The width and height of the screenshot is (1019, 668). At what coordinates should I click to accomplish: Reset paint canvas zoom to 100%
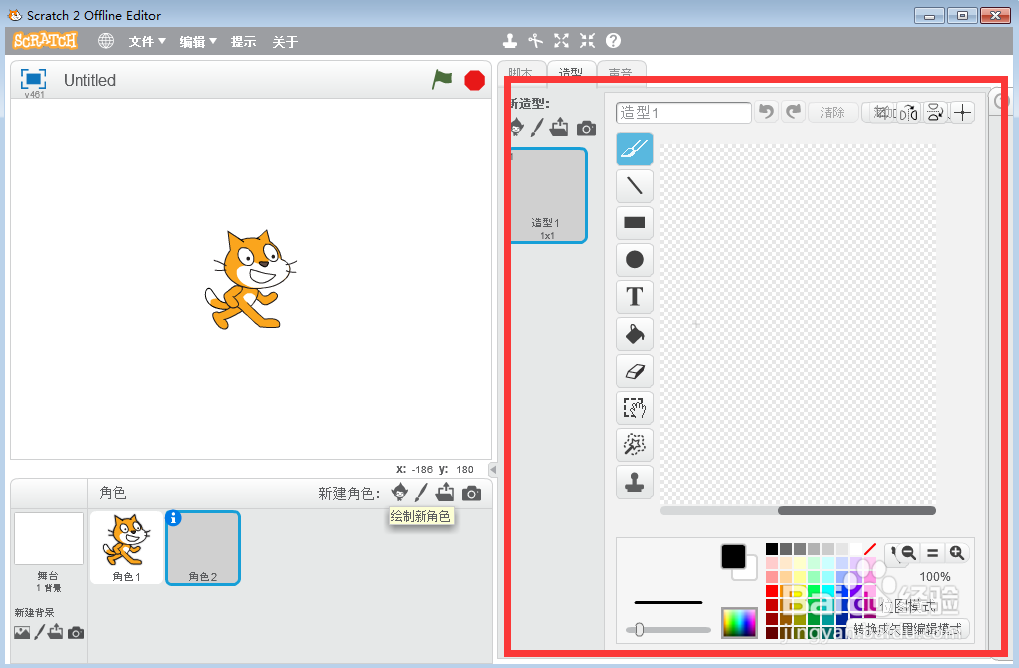point(933,553)
